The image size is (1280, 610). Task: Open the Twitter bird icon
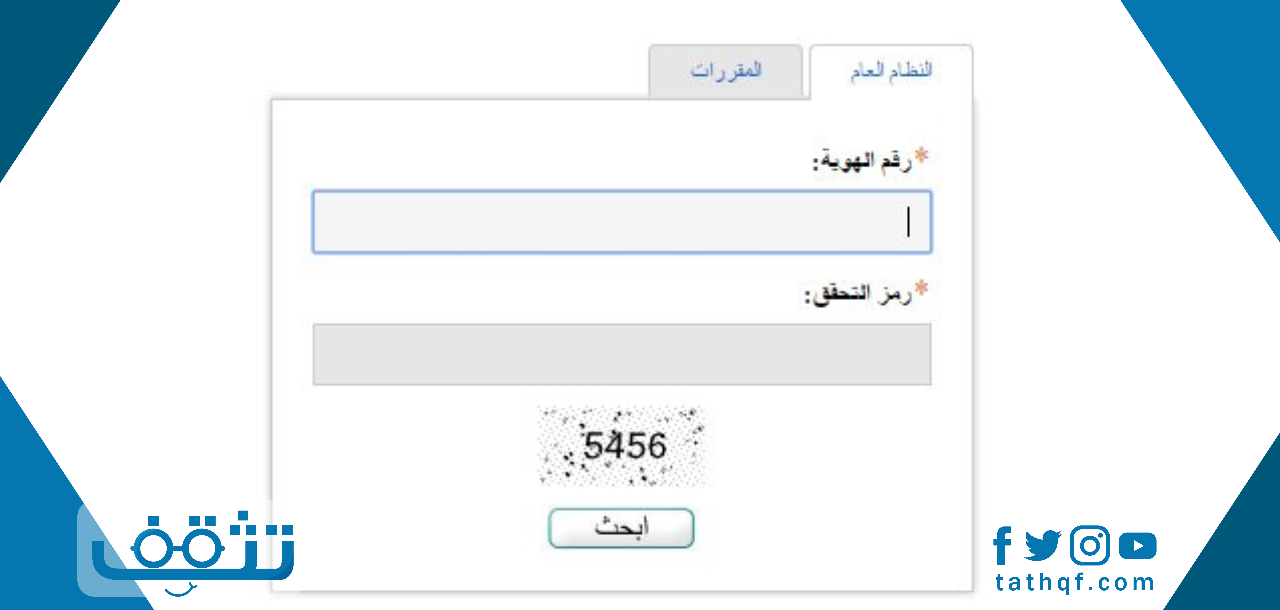tap(1042, 546)
